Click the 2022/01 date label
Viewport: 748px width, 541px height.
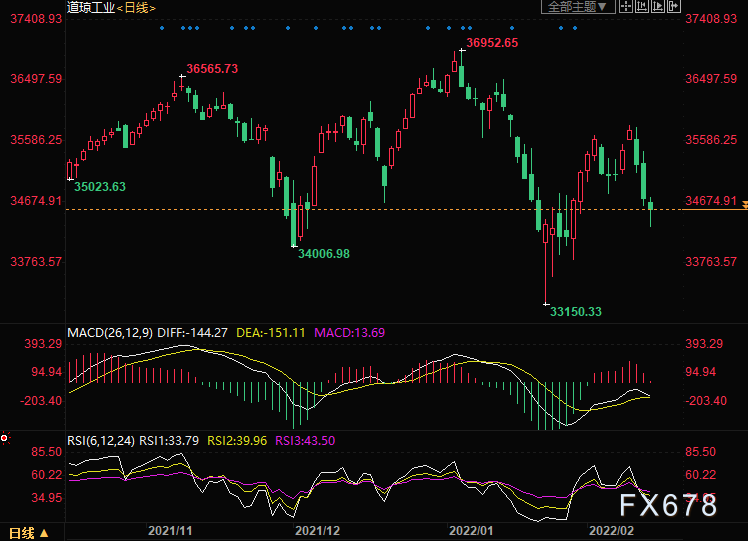click(471, 531)
